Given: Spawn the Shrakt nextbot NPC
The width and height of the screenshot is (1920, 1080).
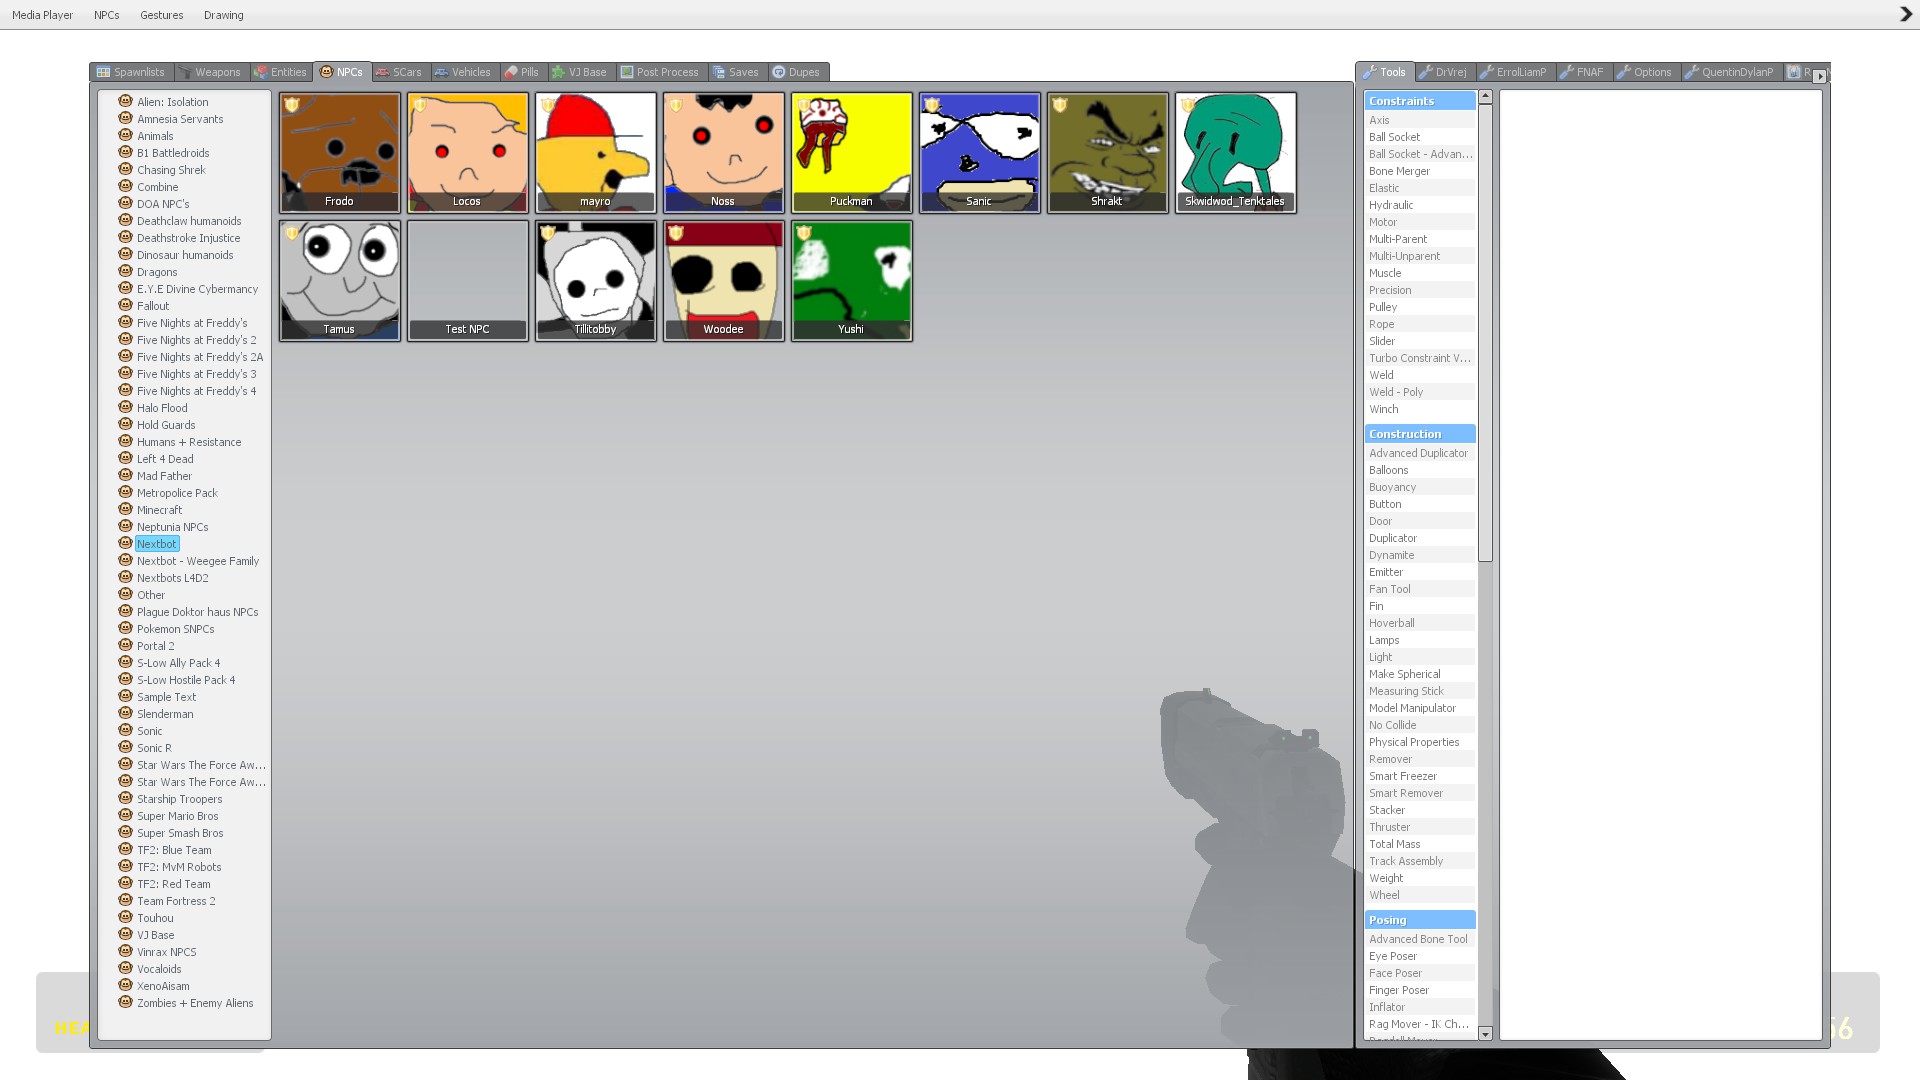Looking at the screenshot, I should [x=1108, y=153].
